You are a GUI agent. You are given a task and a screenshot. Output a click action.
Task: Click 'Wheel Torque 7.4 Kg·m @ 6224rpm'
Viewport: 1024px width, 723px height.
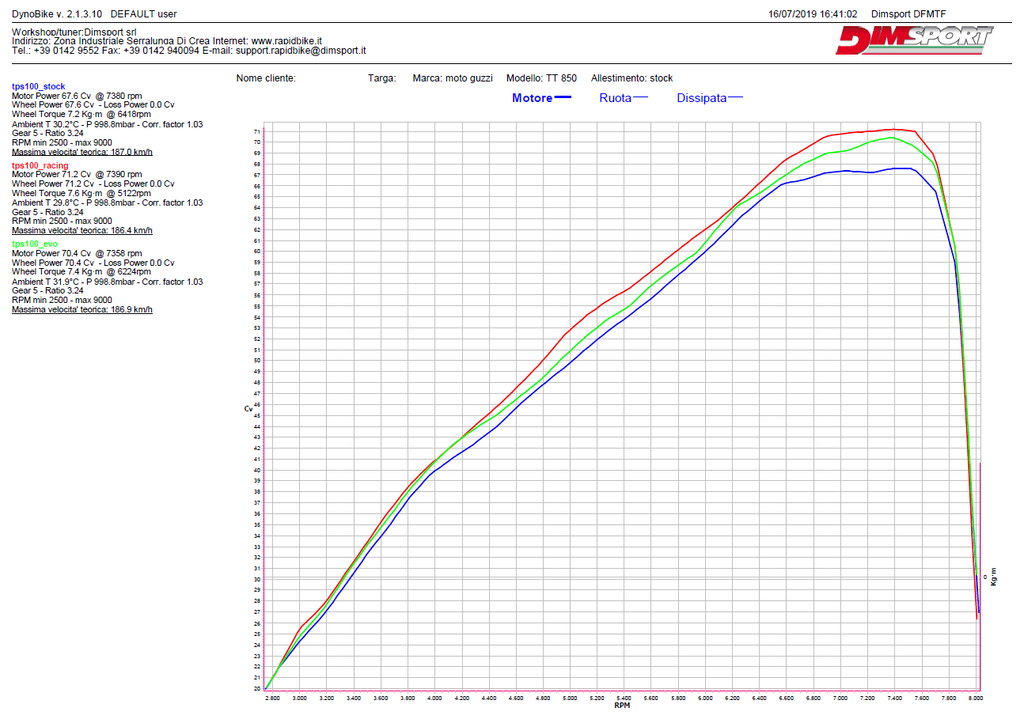(81, 272)
